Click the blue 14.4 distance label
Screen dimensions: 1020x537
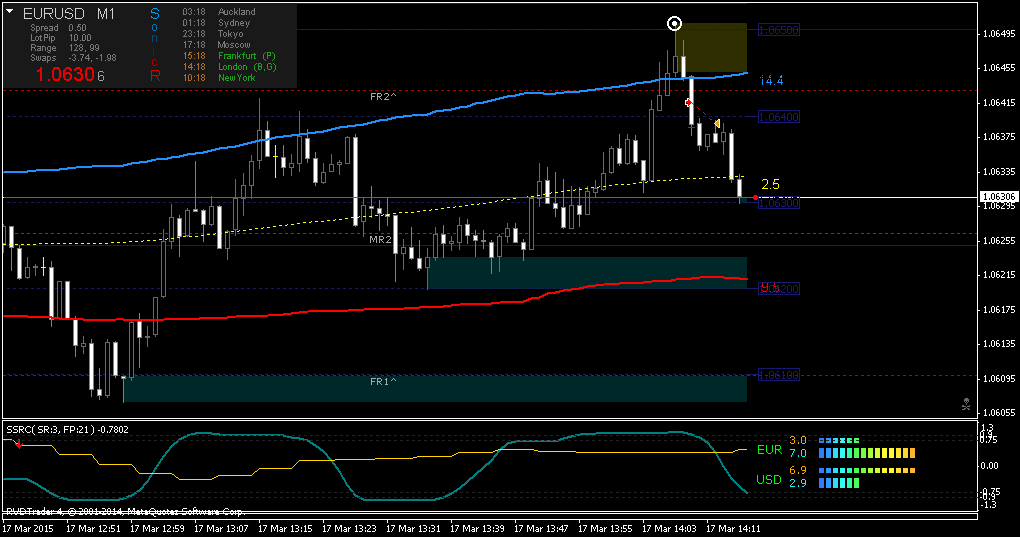[x=772, y=81]
